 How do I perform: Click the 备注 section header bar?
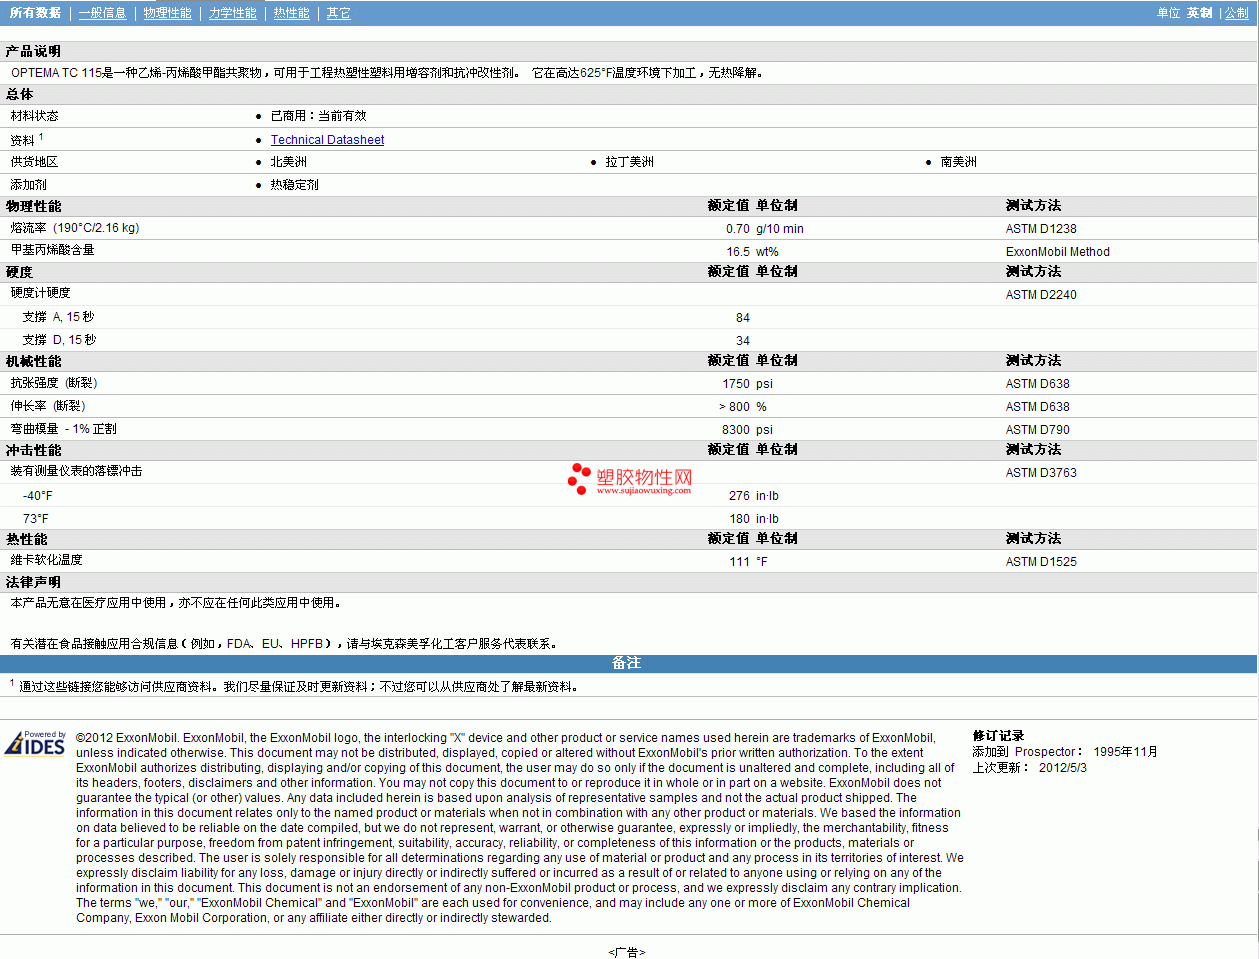[x=627, y=663]
